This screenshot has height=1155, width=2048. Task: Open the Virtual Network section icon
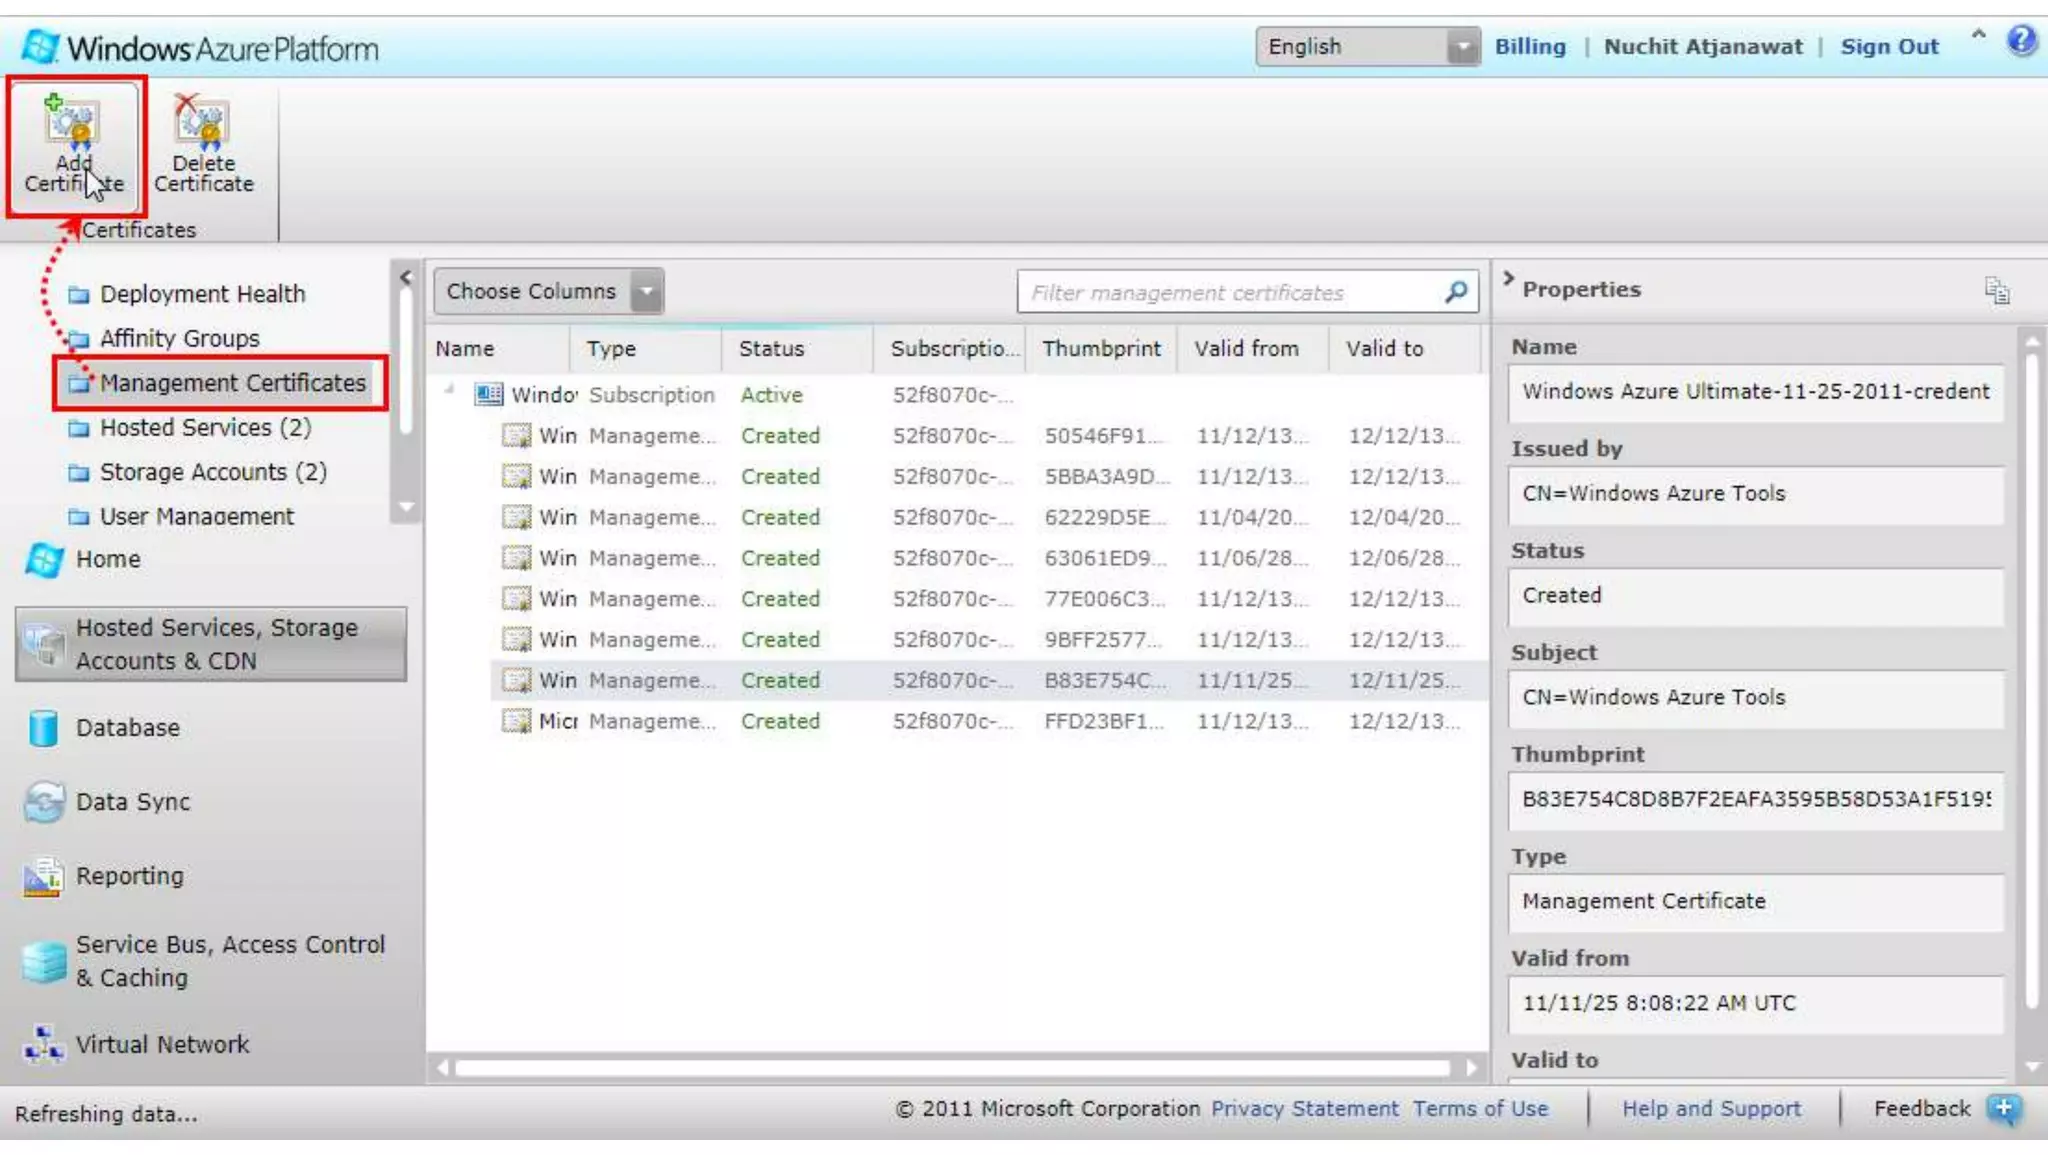pos(43,1044)
